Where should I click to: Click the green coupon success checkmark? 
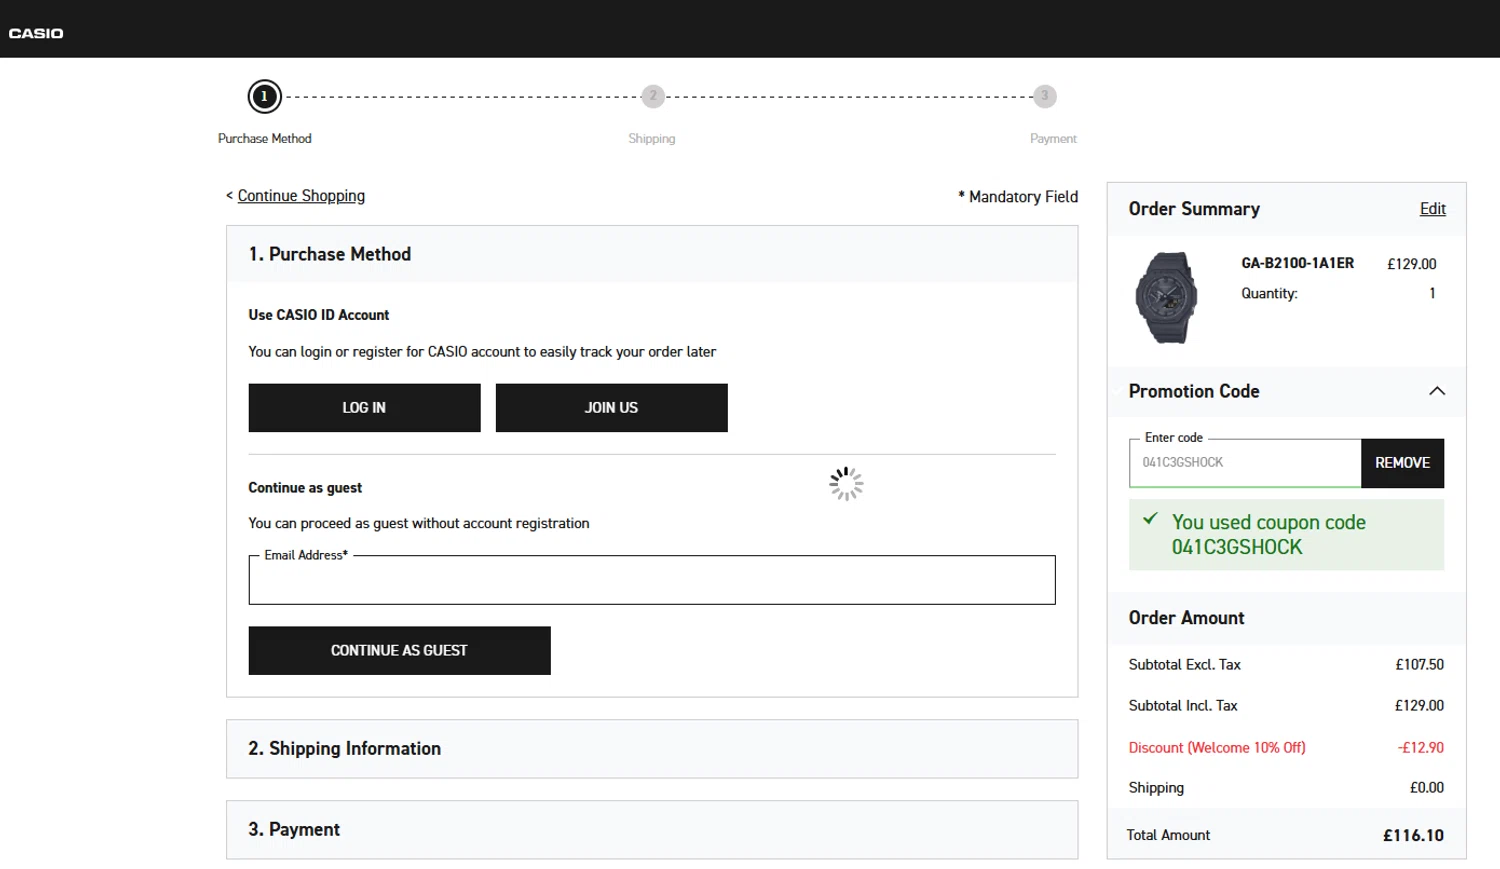[x=1150, y=519]
